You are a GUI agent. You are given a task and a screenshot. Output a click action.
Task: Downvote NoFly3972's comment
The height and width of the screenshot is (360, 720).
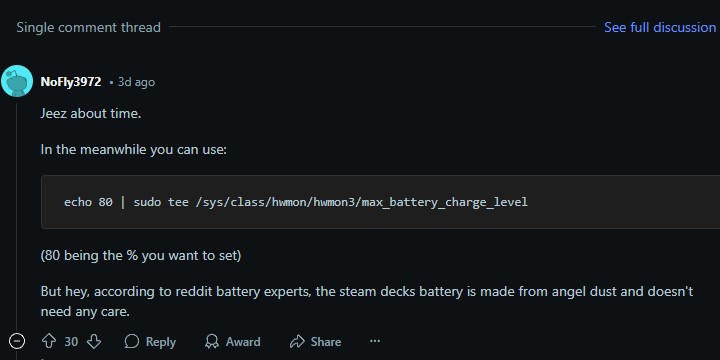tap(94, 341)
